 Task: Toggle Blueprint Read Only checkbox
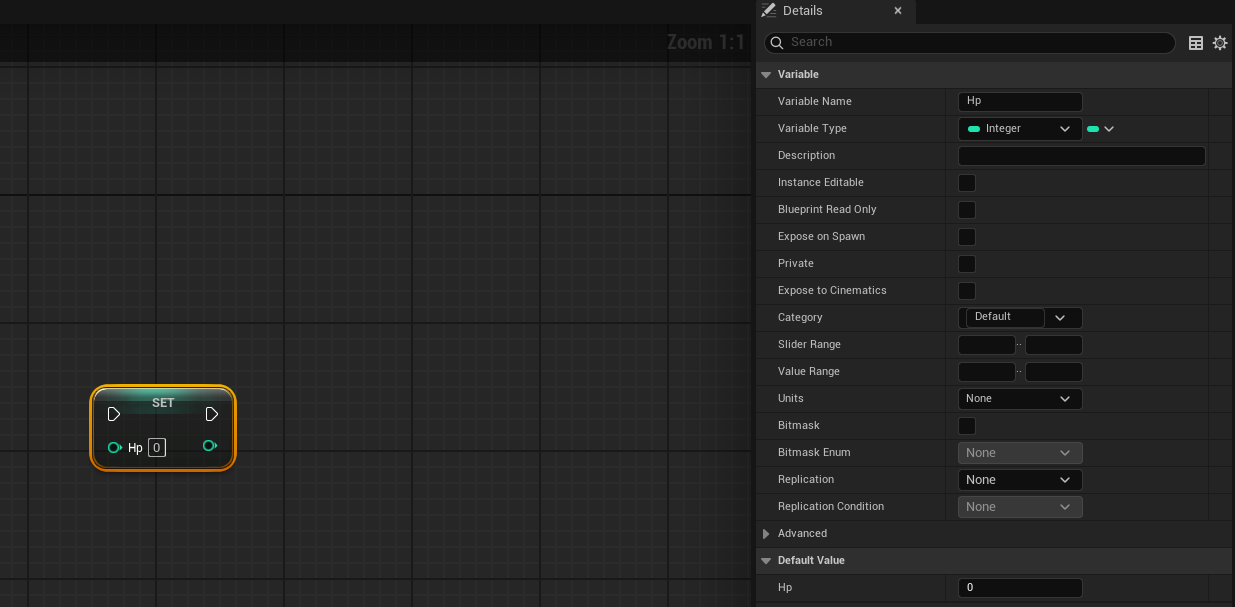(967, 210)
